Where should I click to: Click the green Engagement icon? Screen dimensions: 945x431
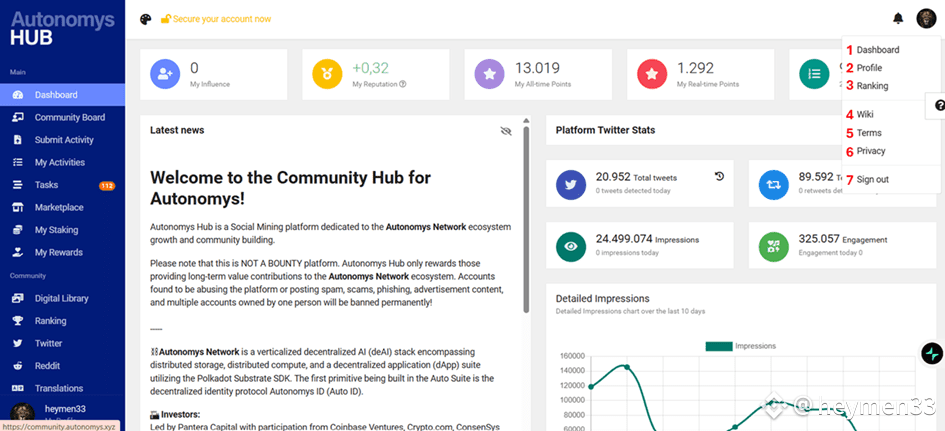[773, 247]
